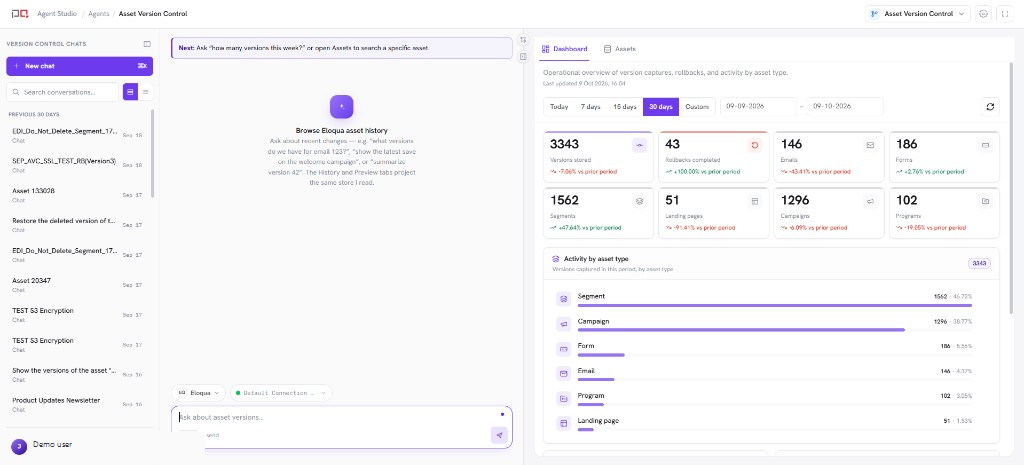Click the Next suggestion banner
The height and width of the screenshot is (465, 1024).
[342, 48]
